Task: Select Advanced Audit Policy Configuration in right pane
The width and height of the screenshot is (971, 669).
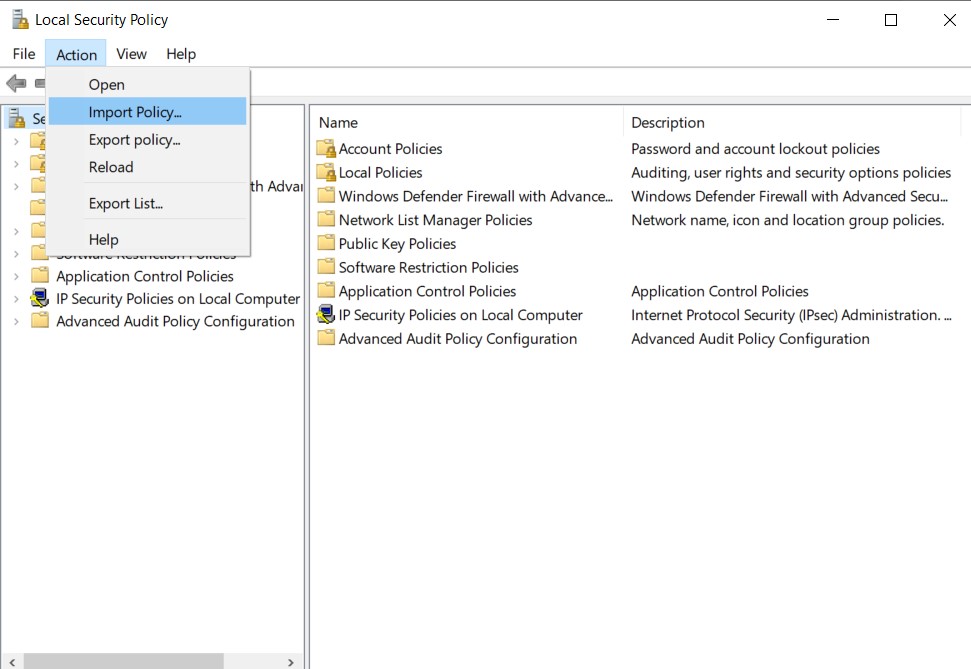Action: tap(458, 338)
